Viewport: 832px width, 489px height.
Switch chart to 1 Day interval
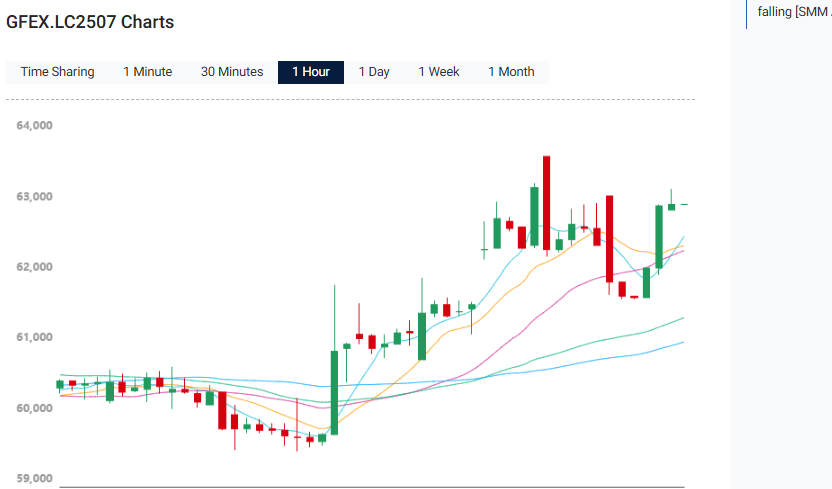374,72
